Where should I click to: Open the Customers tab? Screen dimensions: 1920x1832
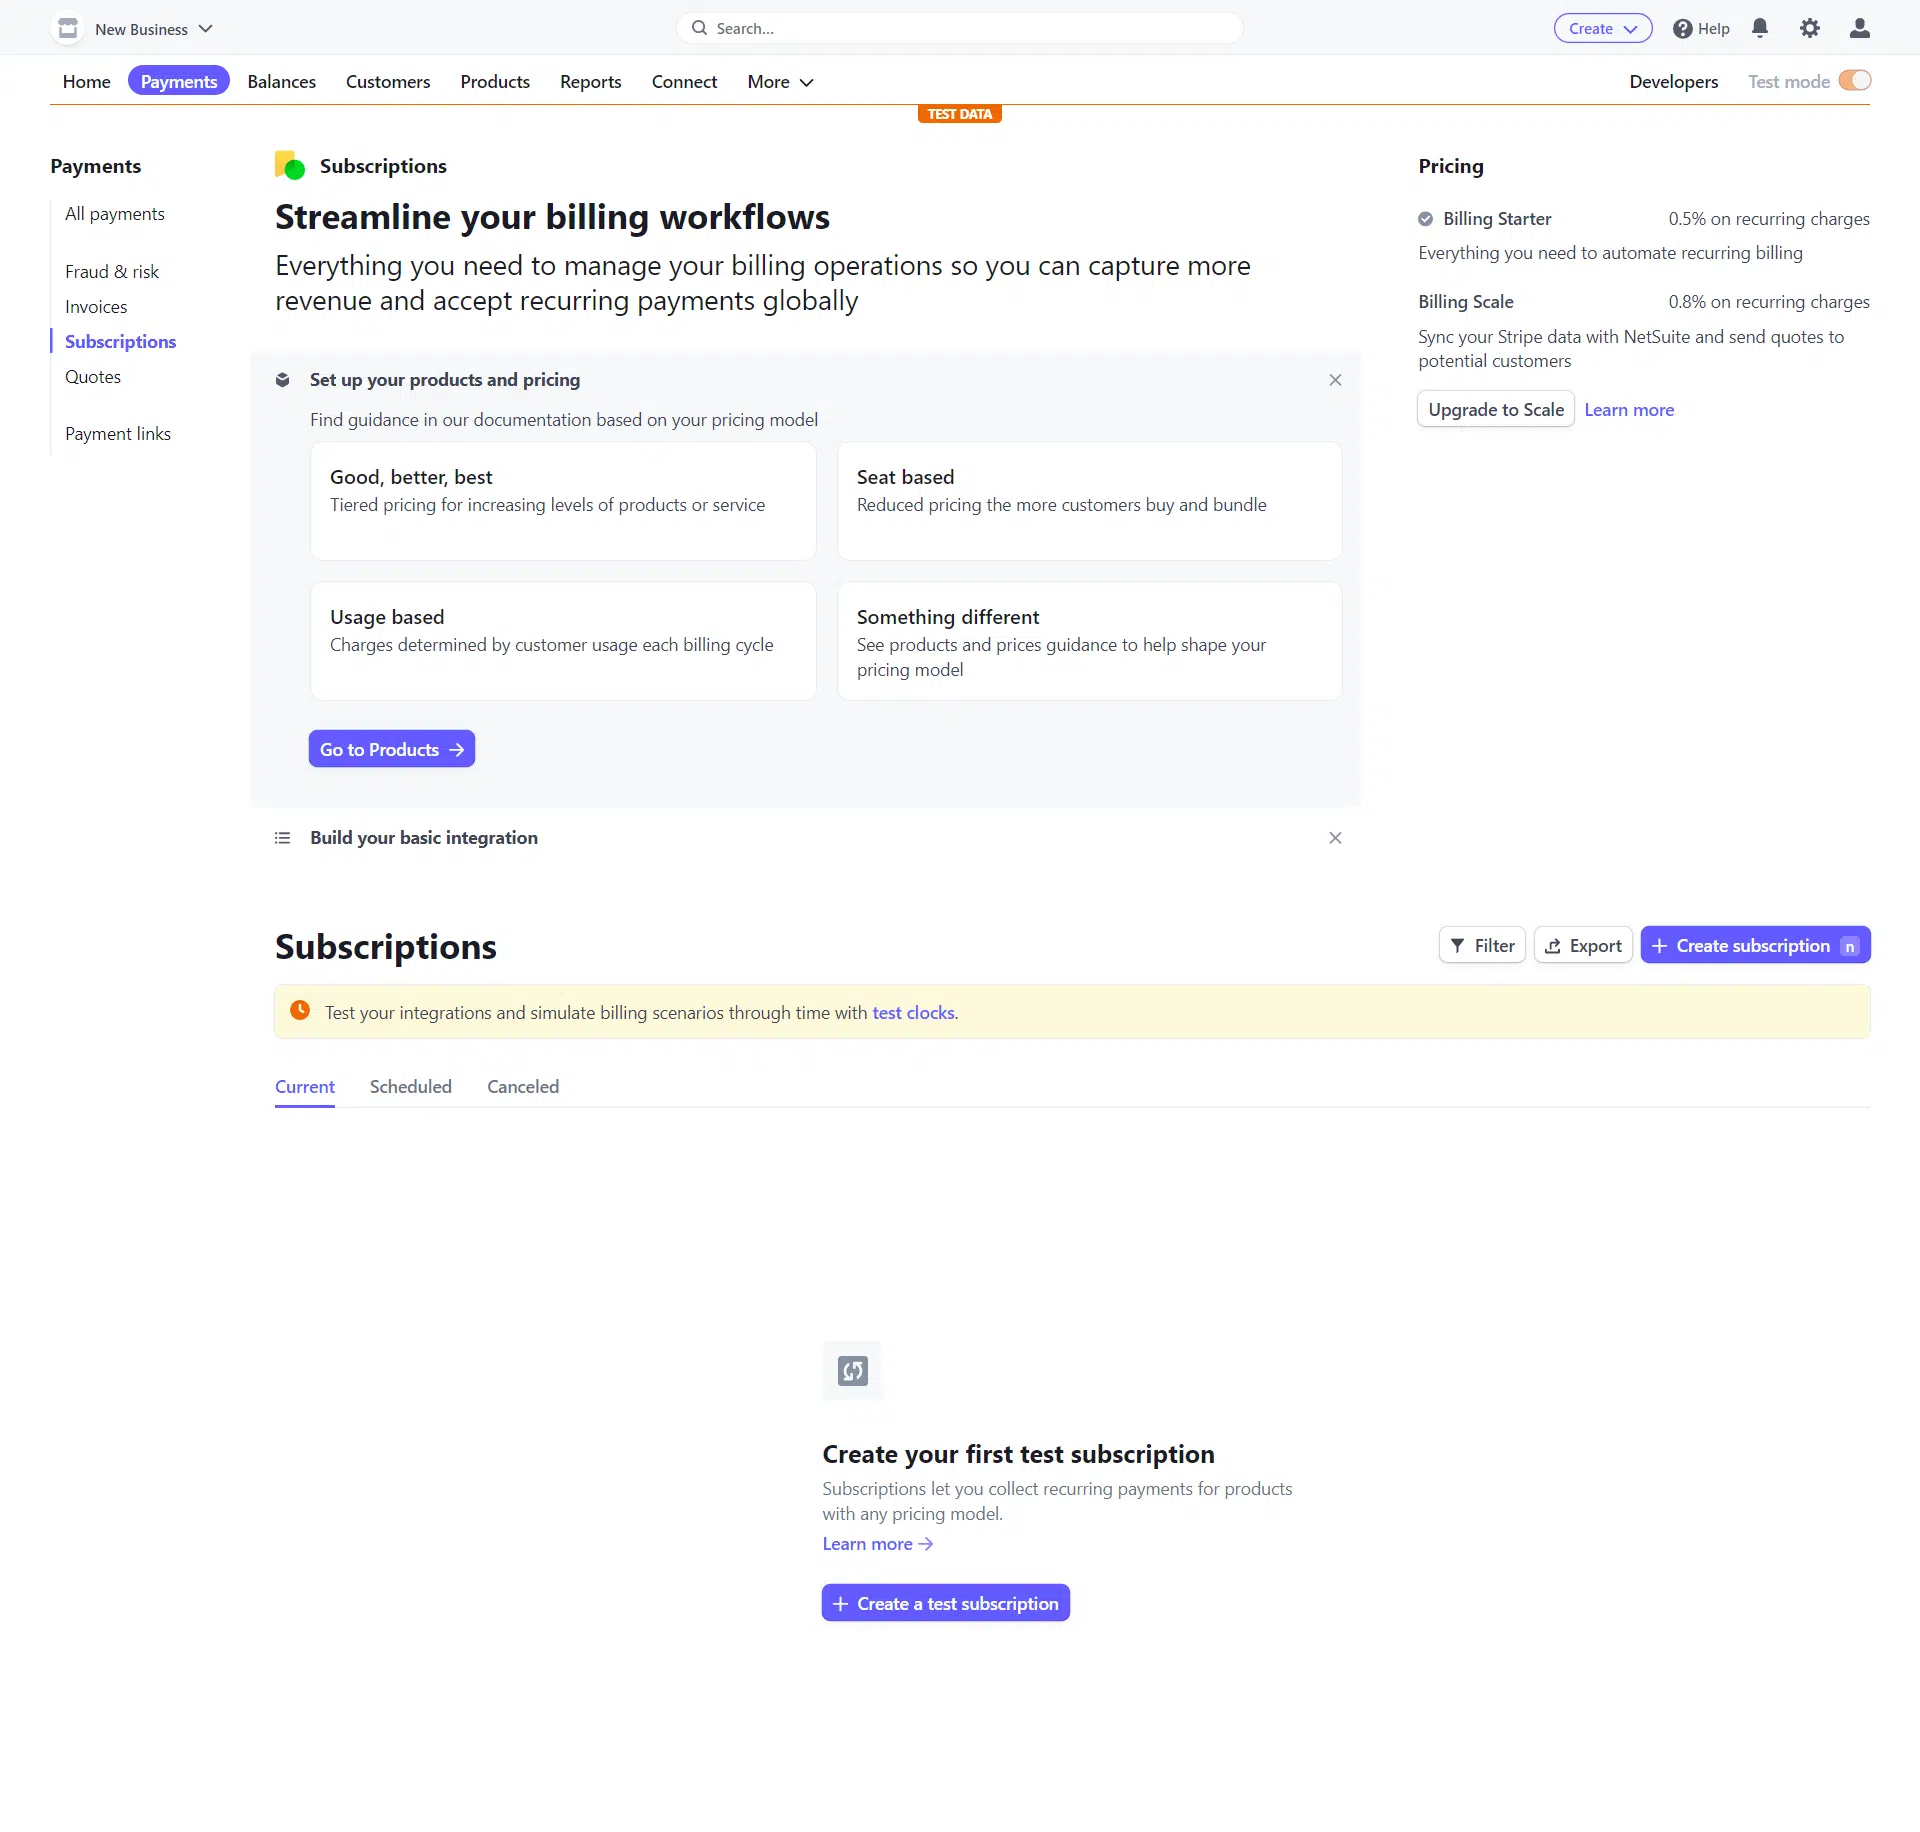pos(388,81)
